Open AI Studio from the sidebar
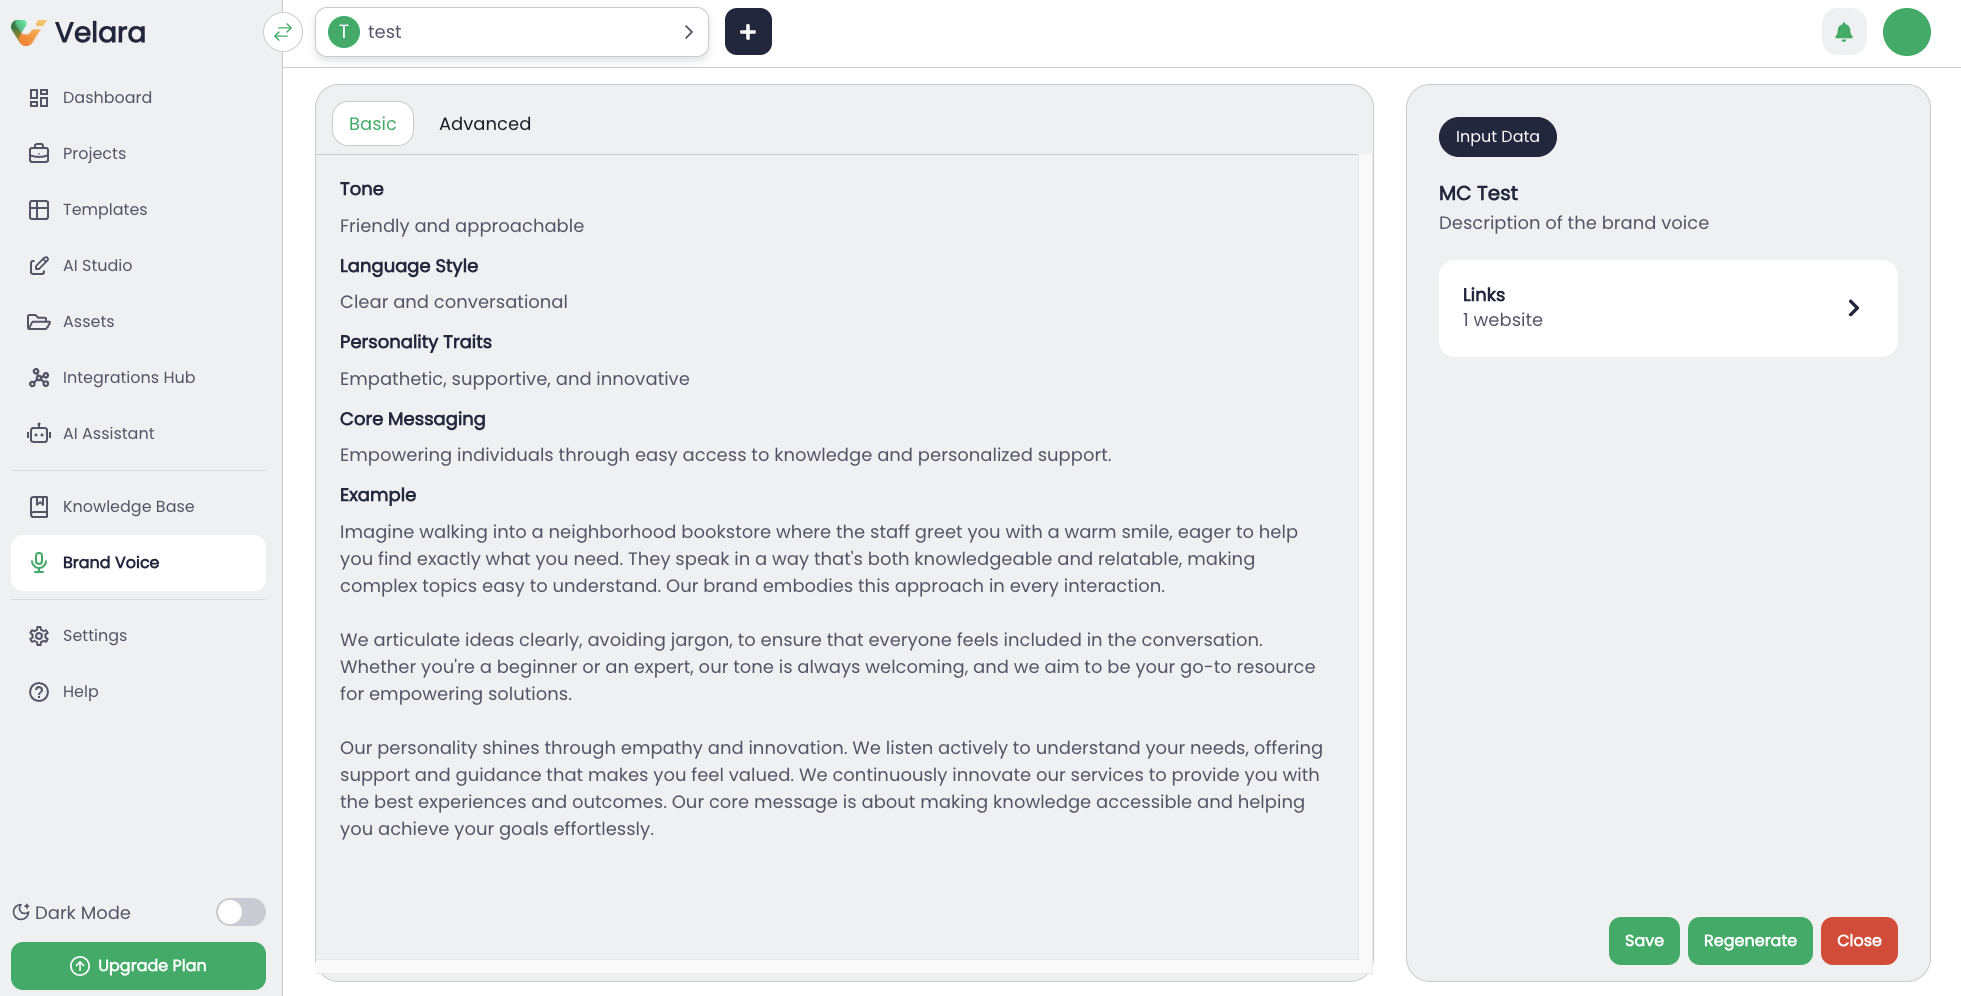The height and width of the screenshot is (996, 1961). click(97, 265)
